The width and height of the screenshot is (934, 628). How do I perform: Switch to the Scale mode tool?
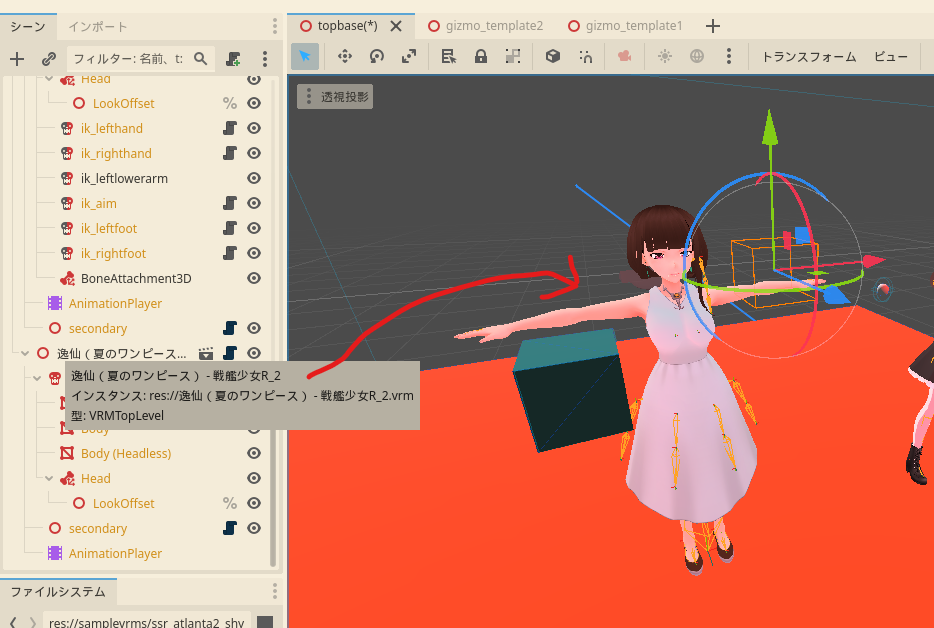coord(408,56)
